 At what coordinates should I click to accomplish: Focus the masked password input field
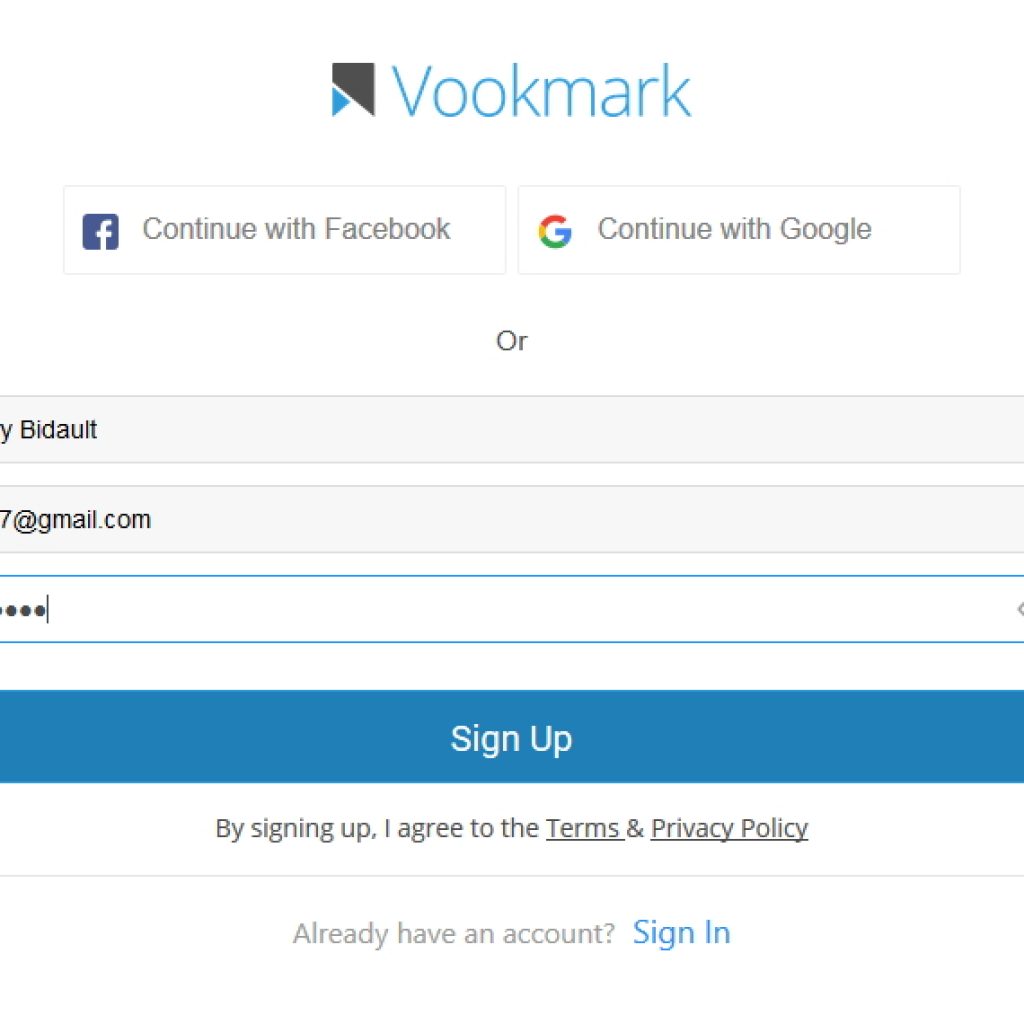512,609
